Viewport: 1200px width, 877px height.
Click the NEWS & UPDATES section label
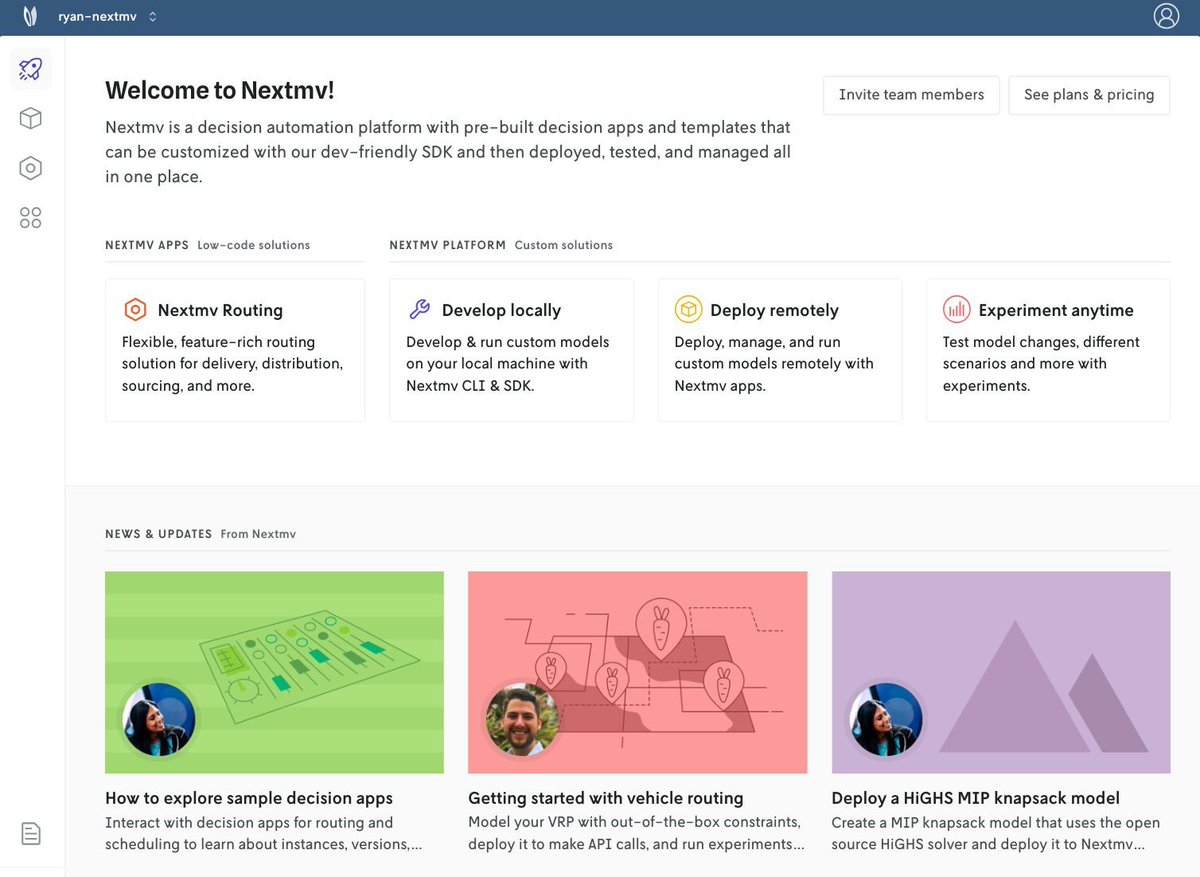[x=159, y=534]
